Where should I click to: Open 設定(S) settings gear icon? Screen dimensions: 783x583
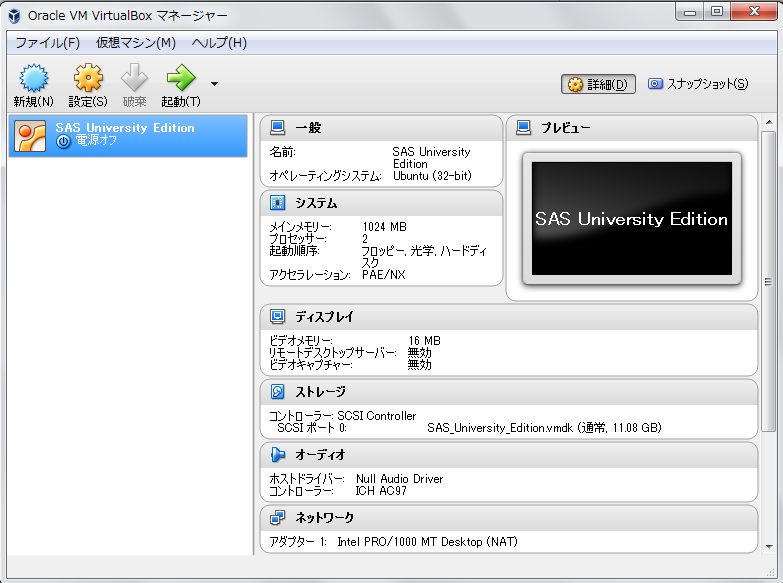tap(88, 78)
